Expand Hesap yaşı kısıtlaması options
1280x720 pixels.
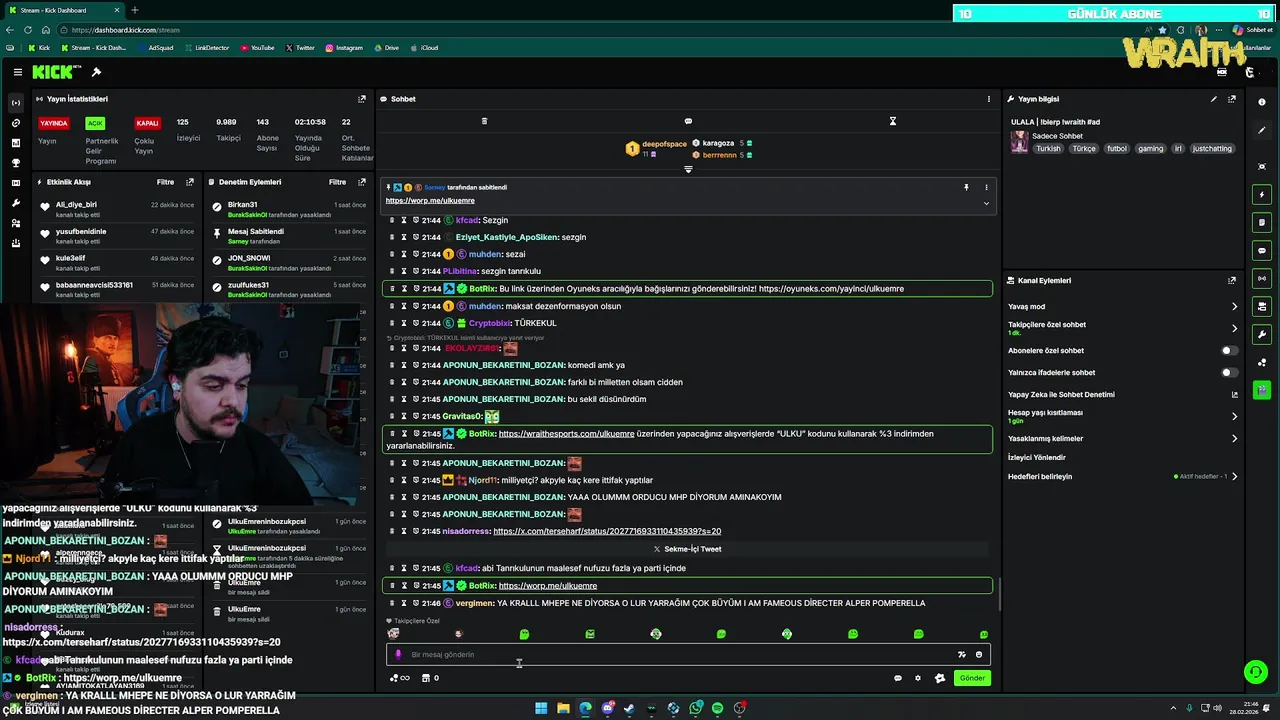pyautogui.click(x=1234, y=416)
